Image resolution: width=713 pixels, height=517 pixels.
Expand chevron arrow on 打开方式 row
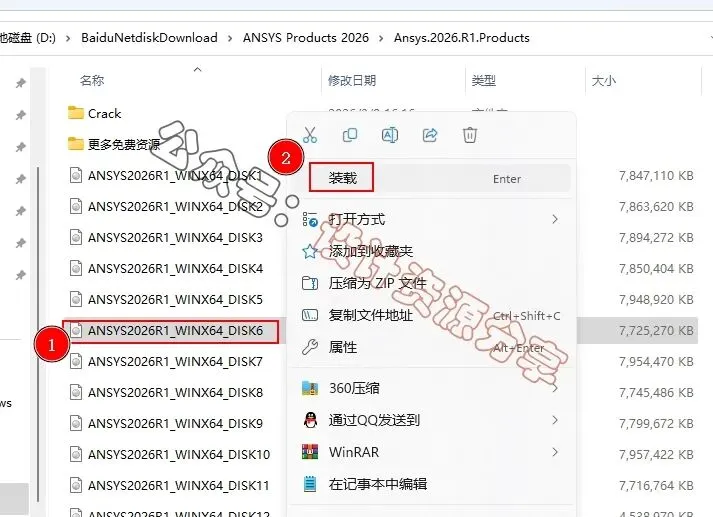[555, 220]
